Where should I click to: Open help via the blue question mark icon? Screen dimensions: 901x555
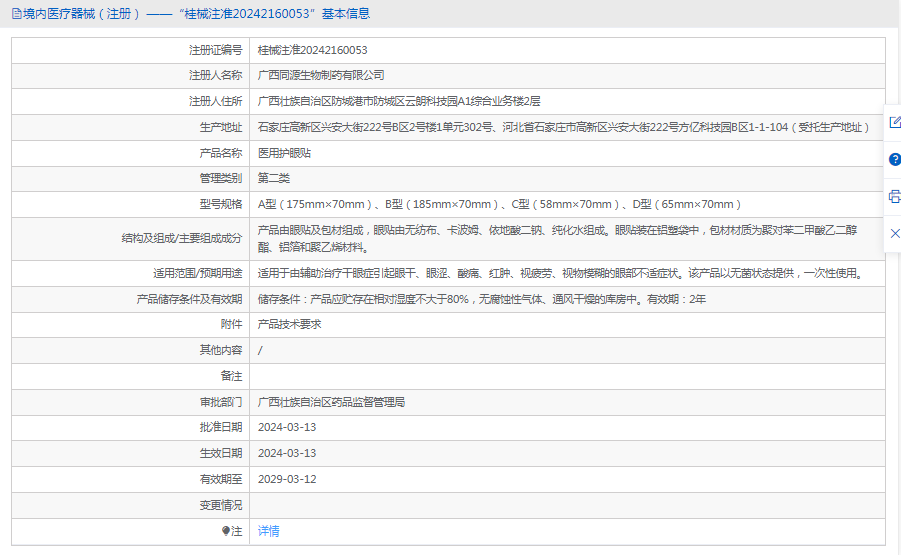point(894,159)
